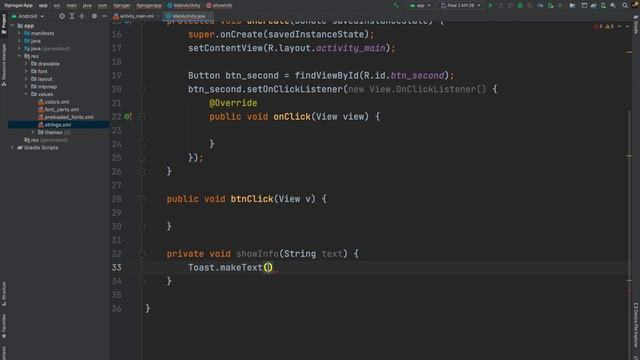This screenshot has width=640, height=360.
Task: Click Collapse All icon in Project panel
Action: tap(82, 16)
